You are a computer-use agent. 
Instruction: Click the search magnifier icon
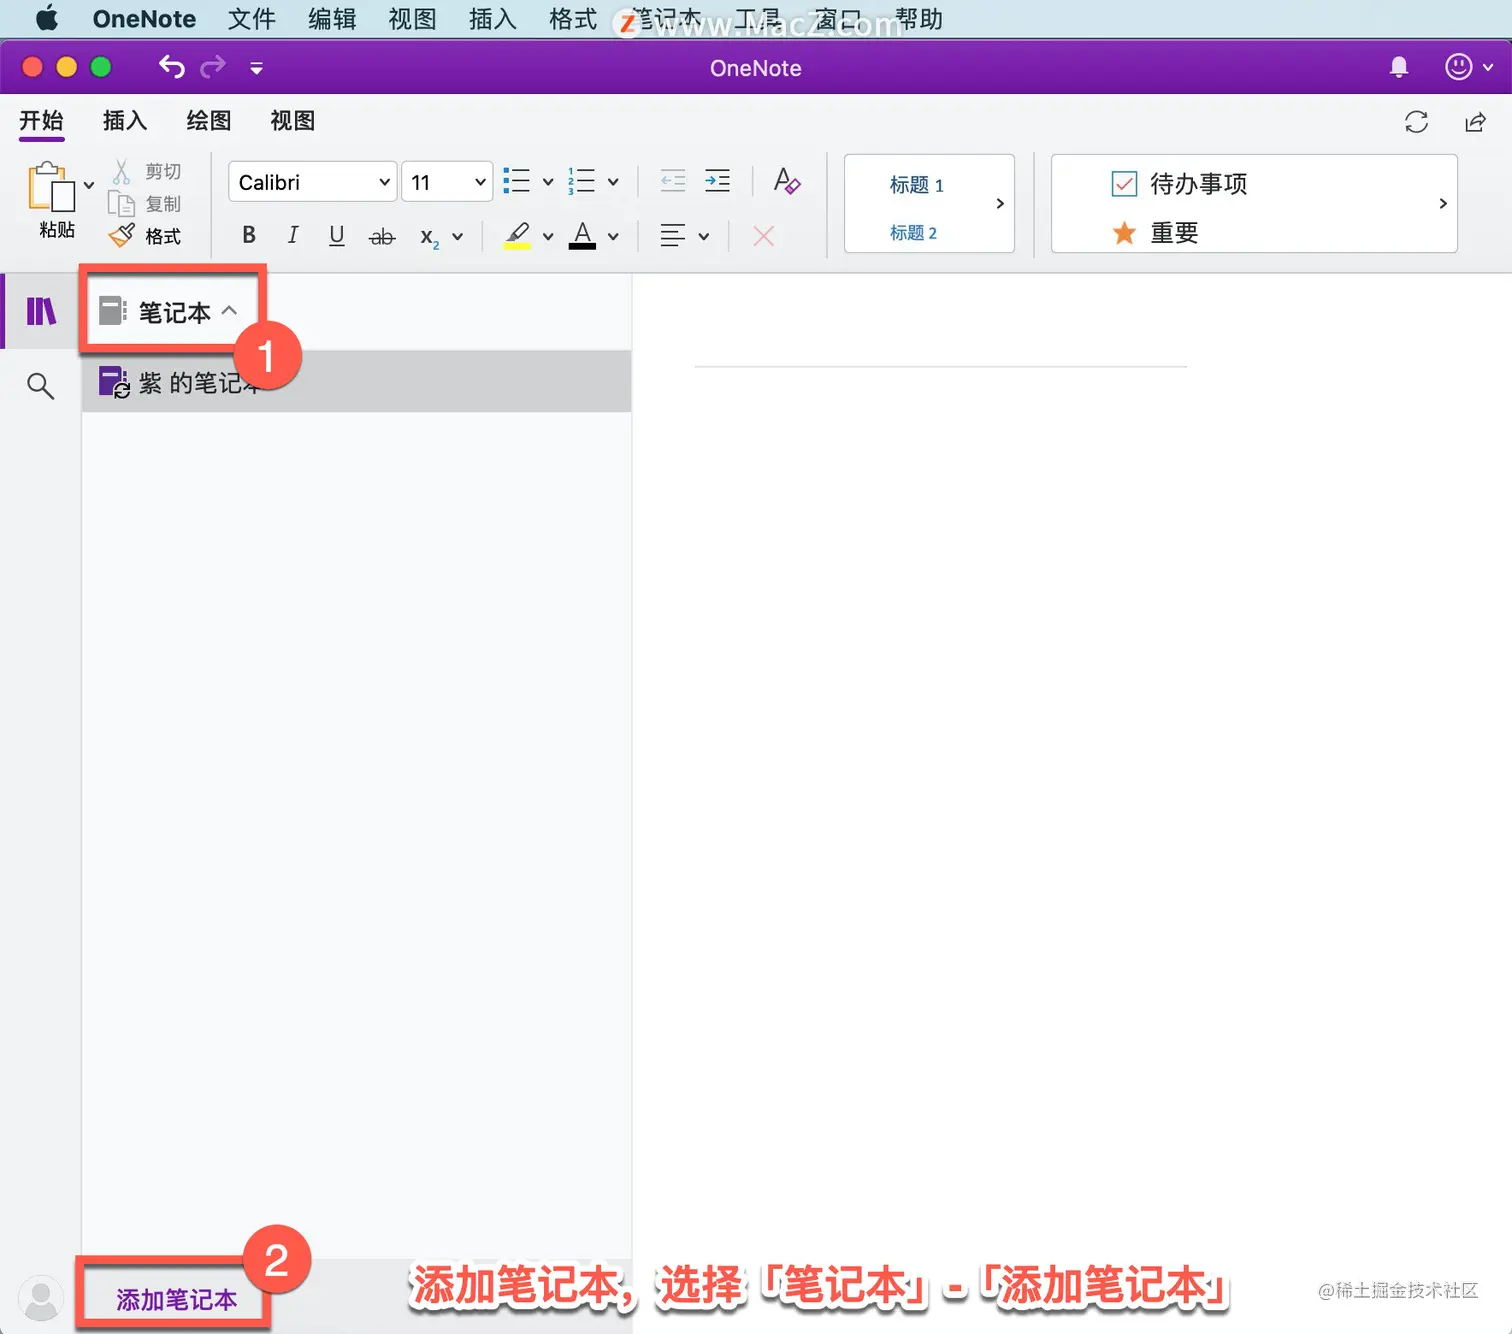pyautogui.click(x=41, y=386)
